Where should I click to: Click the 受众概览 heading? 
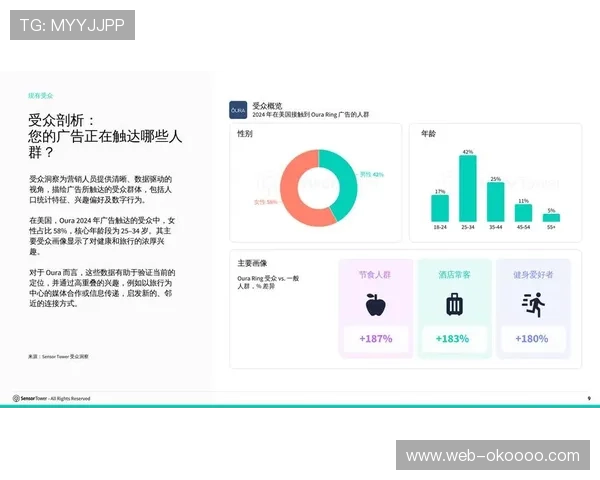(x=267, y=106)
